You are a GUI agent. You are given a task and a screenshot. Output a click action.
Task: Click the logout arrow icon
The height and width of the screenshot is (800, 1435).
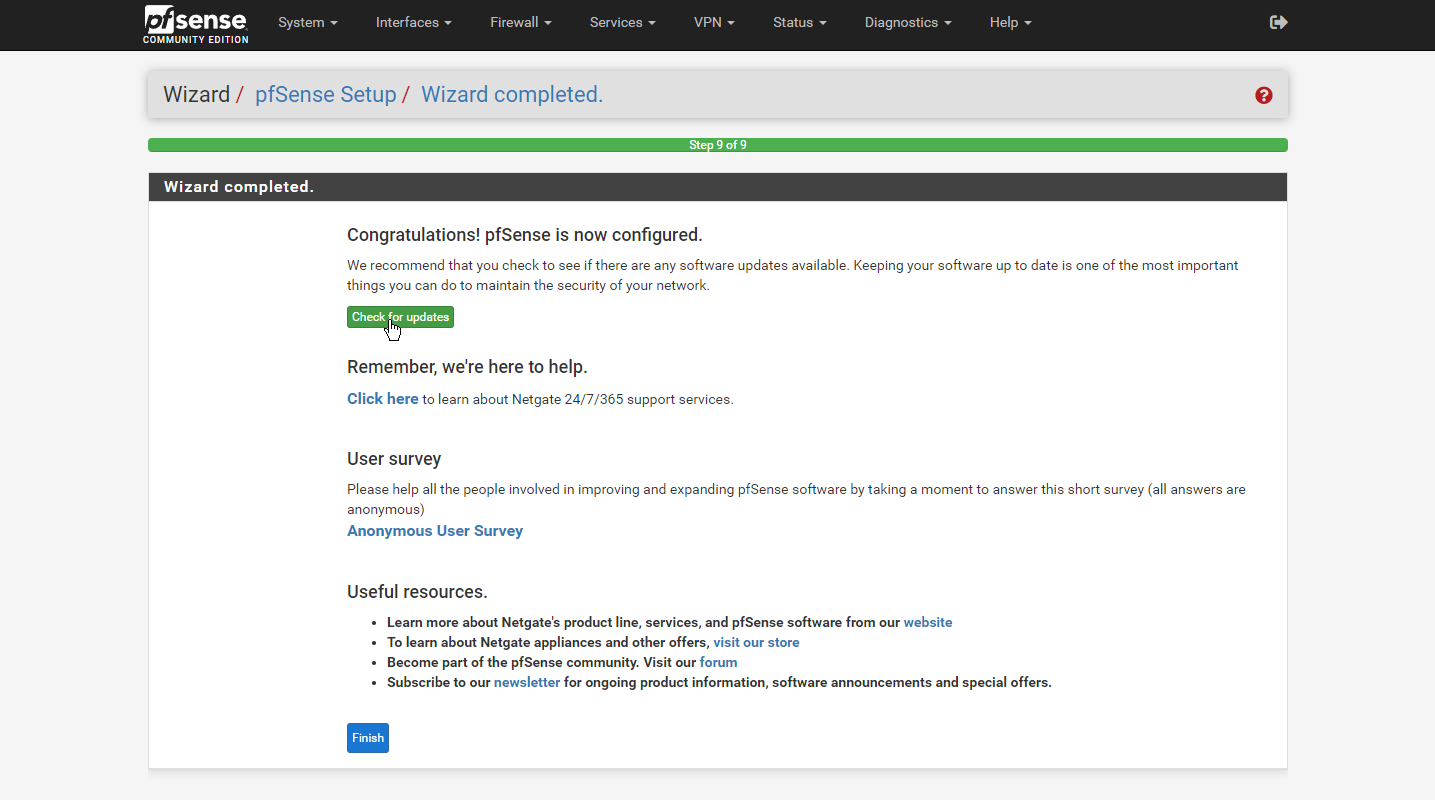[x=1278, y=22]
